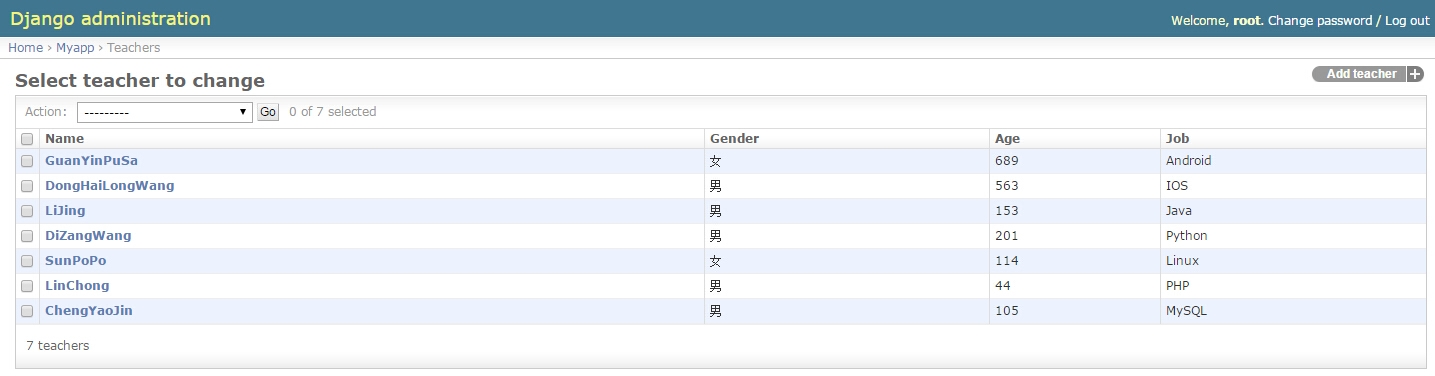Enable the LinChong row checkbox

coord(27,286)
